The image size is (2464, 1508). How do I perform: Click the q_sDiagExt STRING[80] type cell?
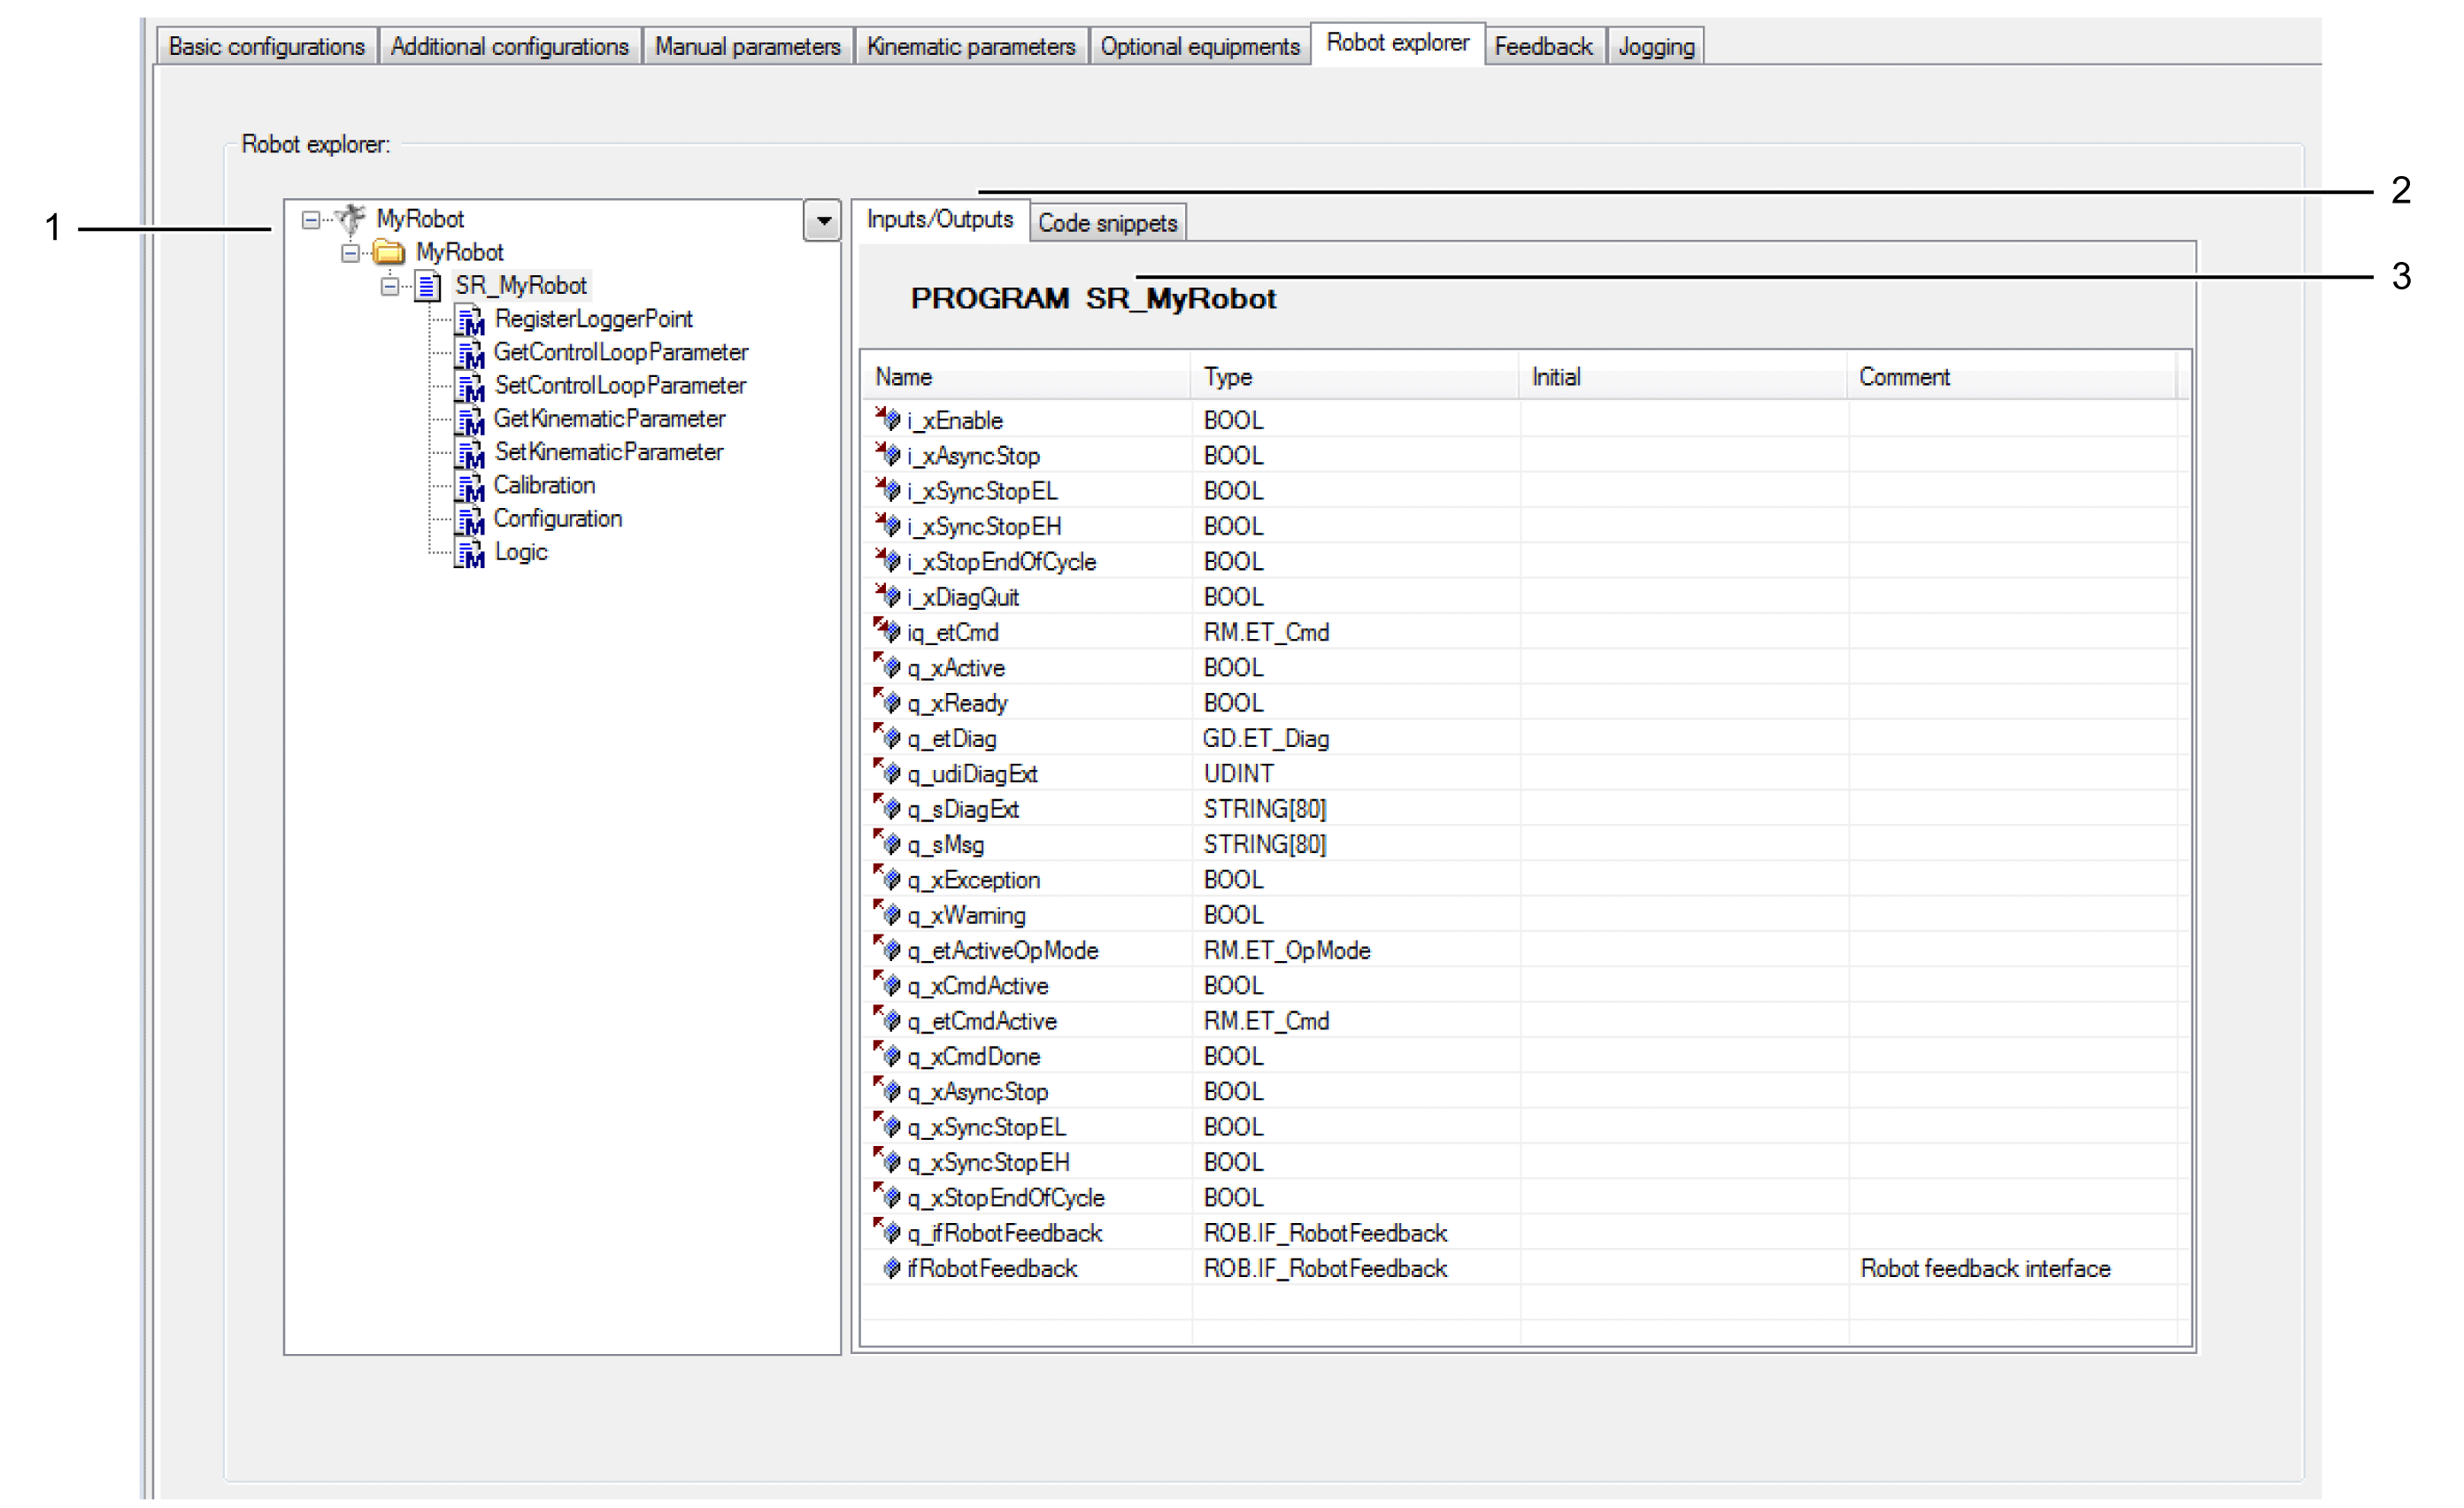coord(1264,808)
